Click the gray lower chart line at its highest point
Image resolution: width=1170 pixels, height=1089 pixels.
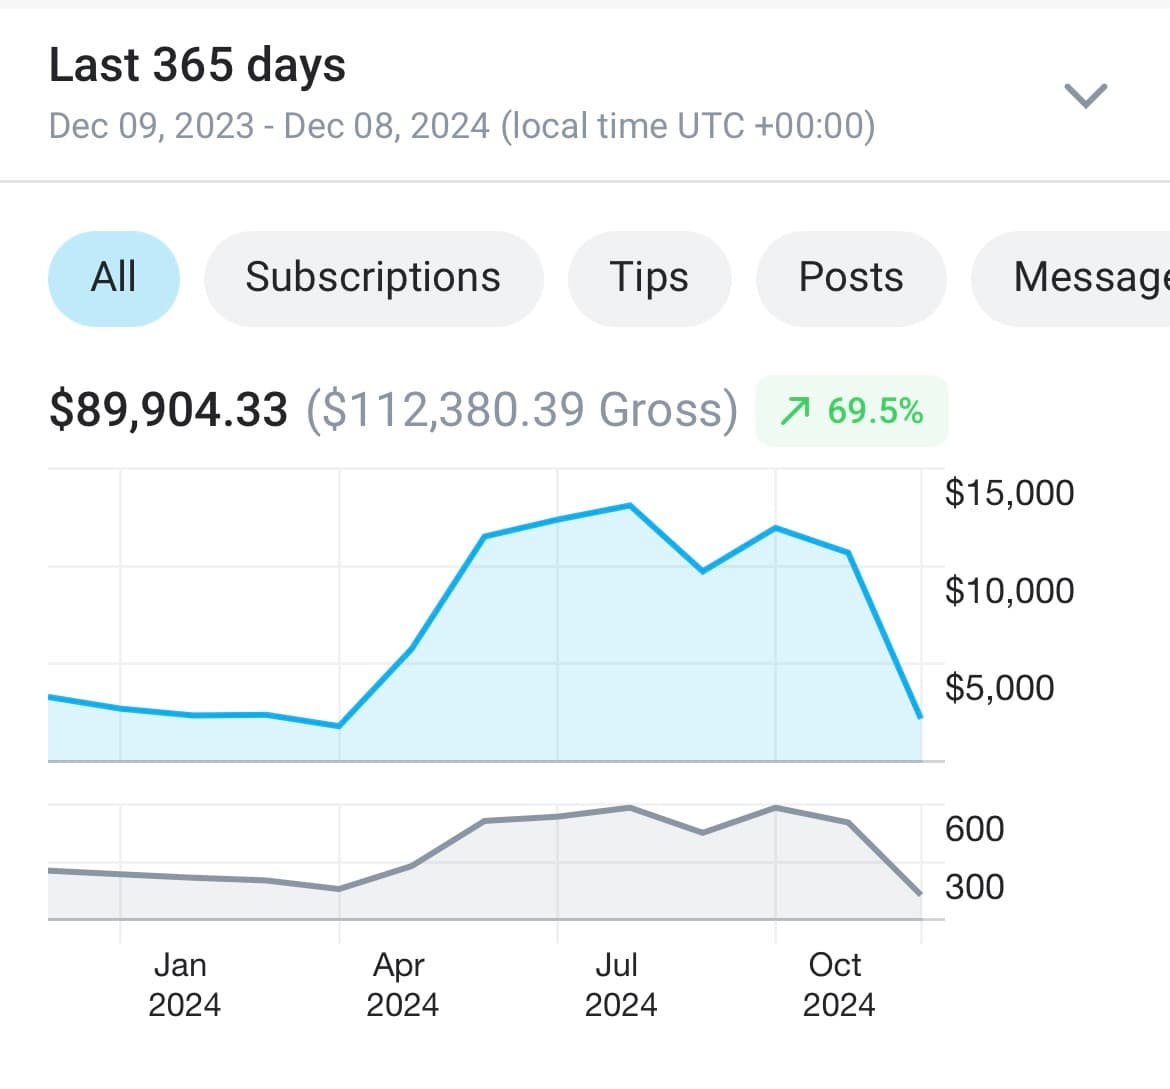[776, 806]
